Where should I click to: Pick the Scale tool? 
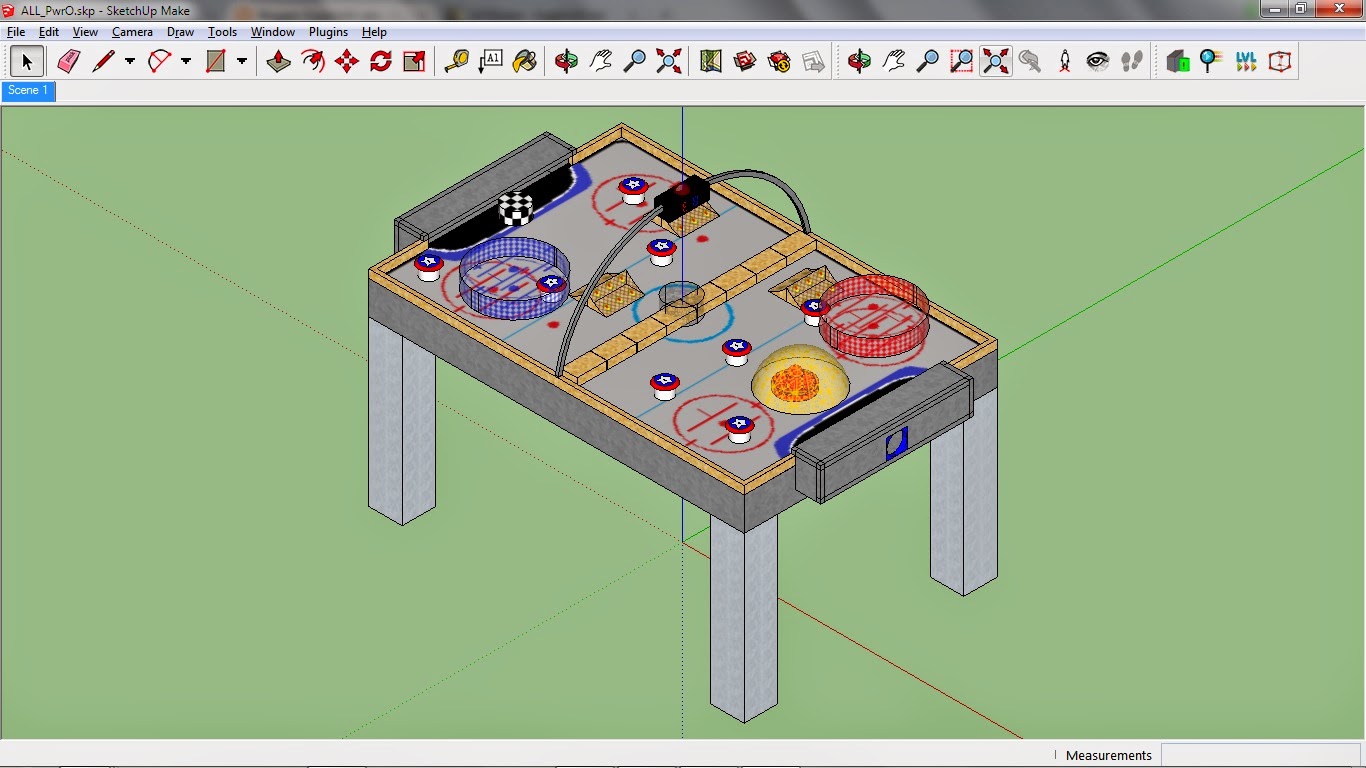415,62
